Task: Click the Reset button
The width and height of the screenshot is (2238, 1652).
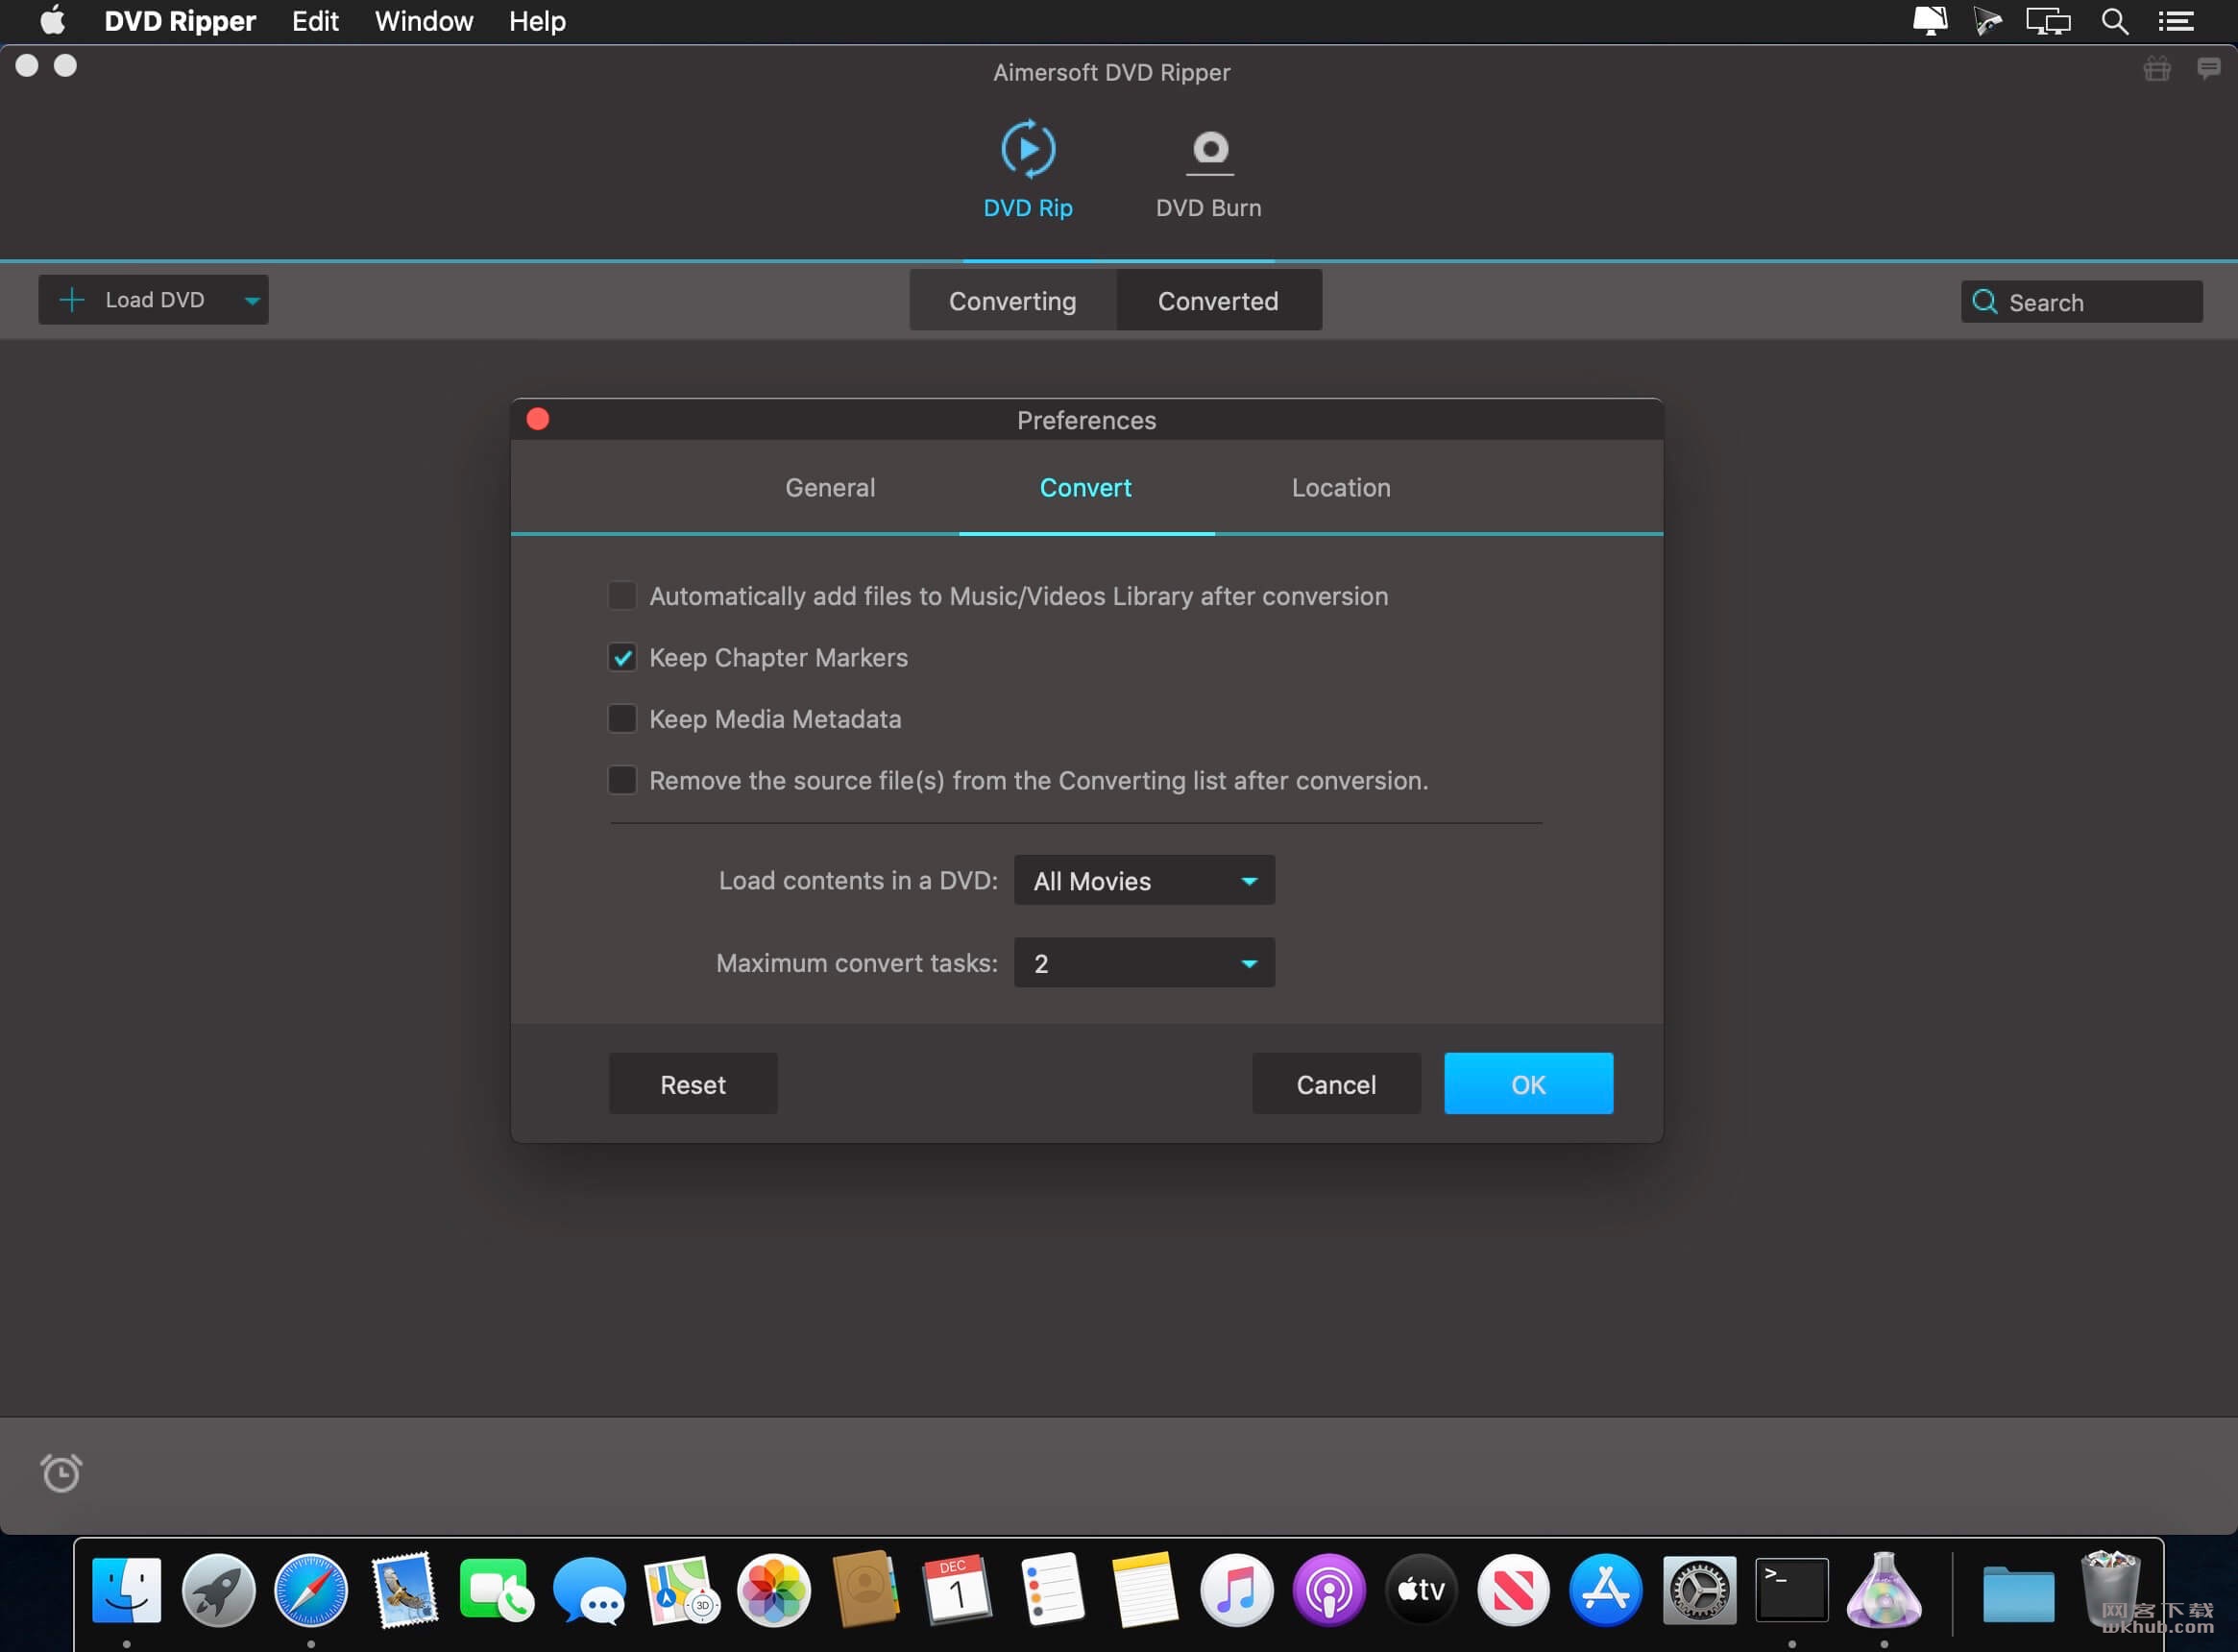Action: tap(693, 1085)
